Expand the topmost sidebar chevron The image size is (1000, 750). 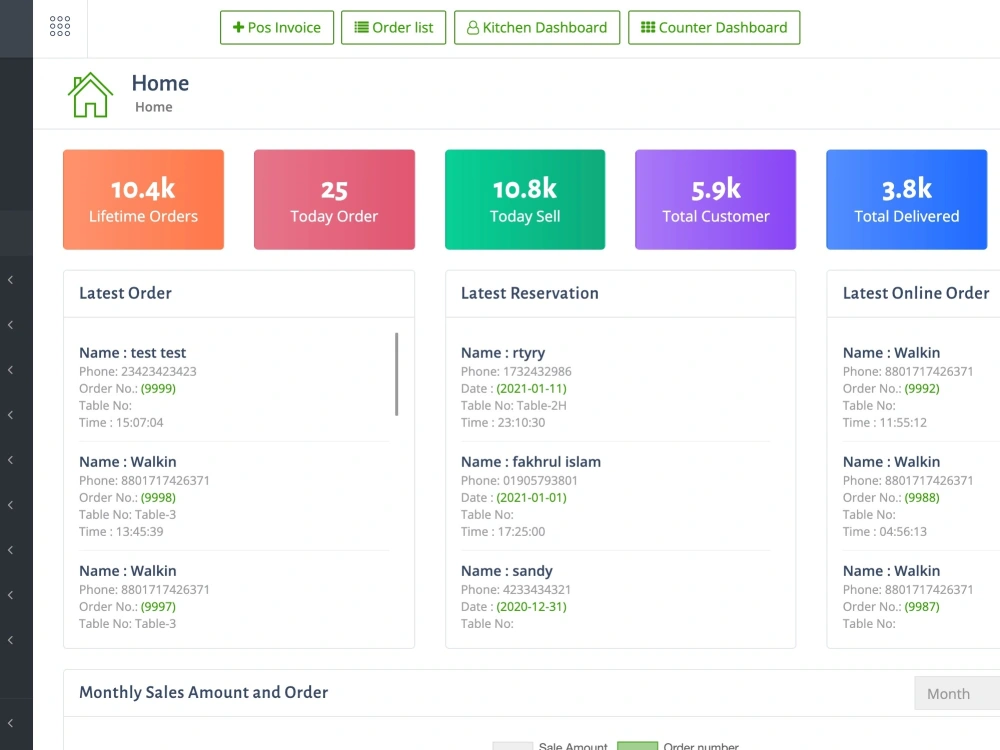pyautogui.click(x=10, y=280)
